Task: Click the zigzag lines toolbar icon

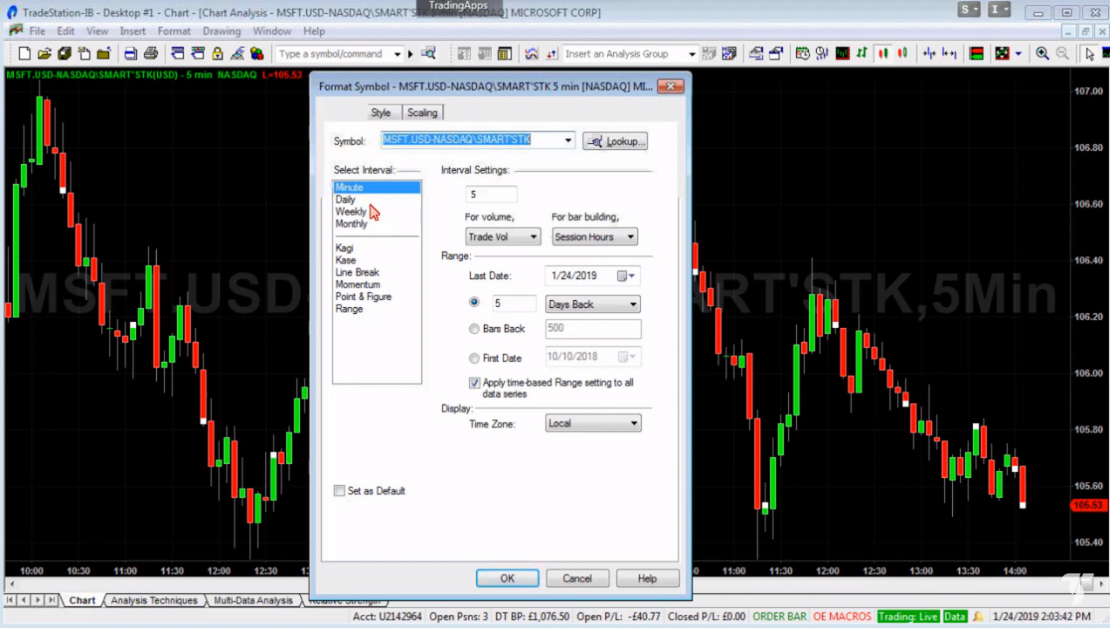Action: click(531, 54)
